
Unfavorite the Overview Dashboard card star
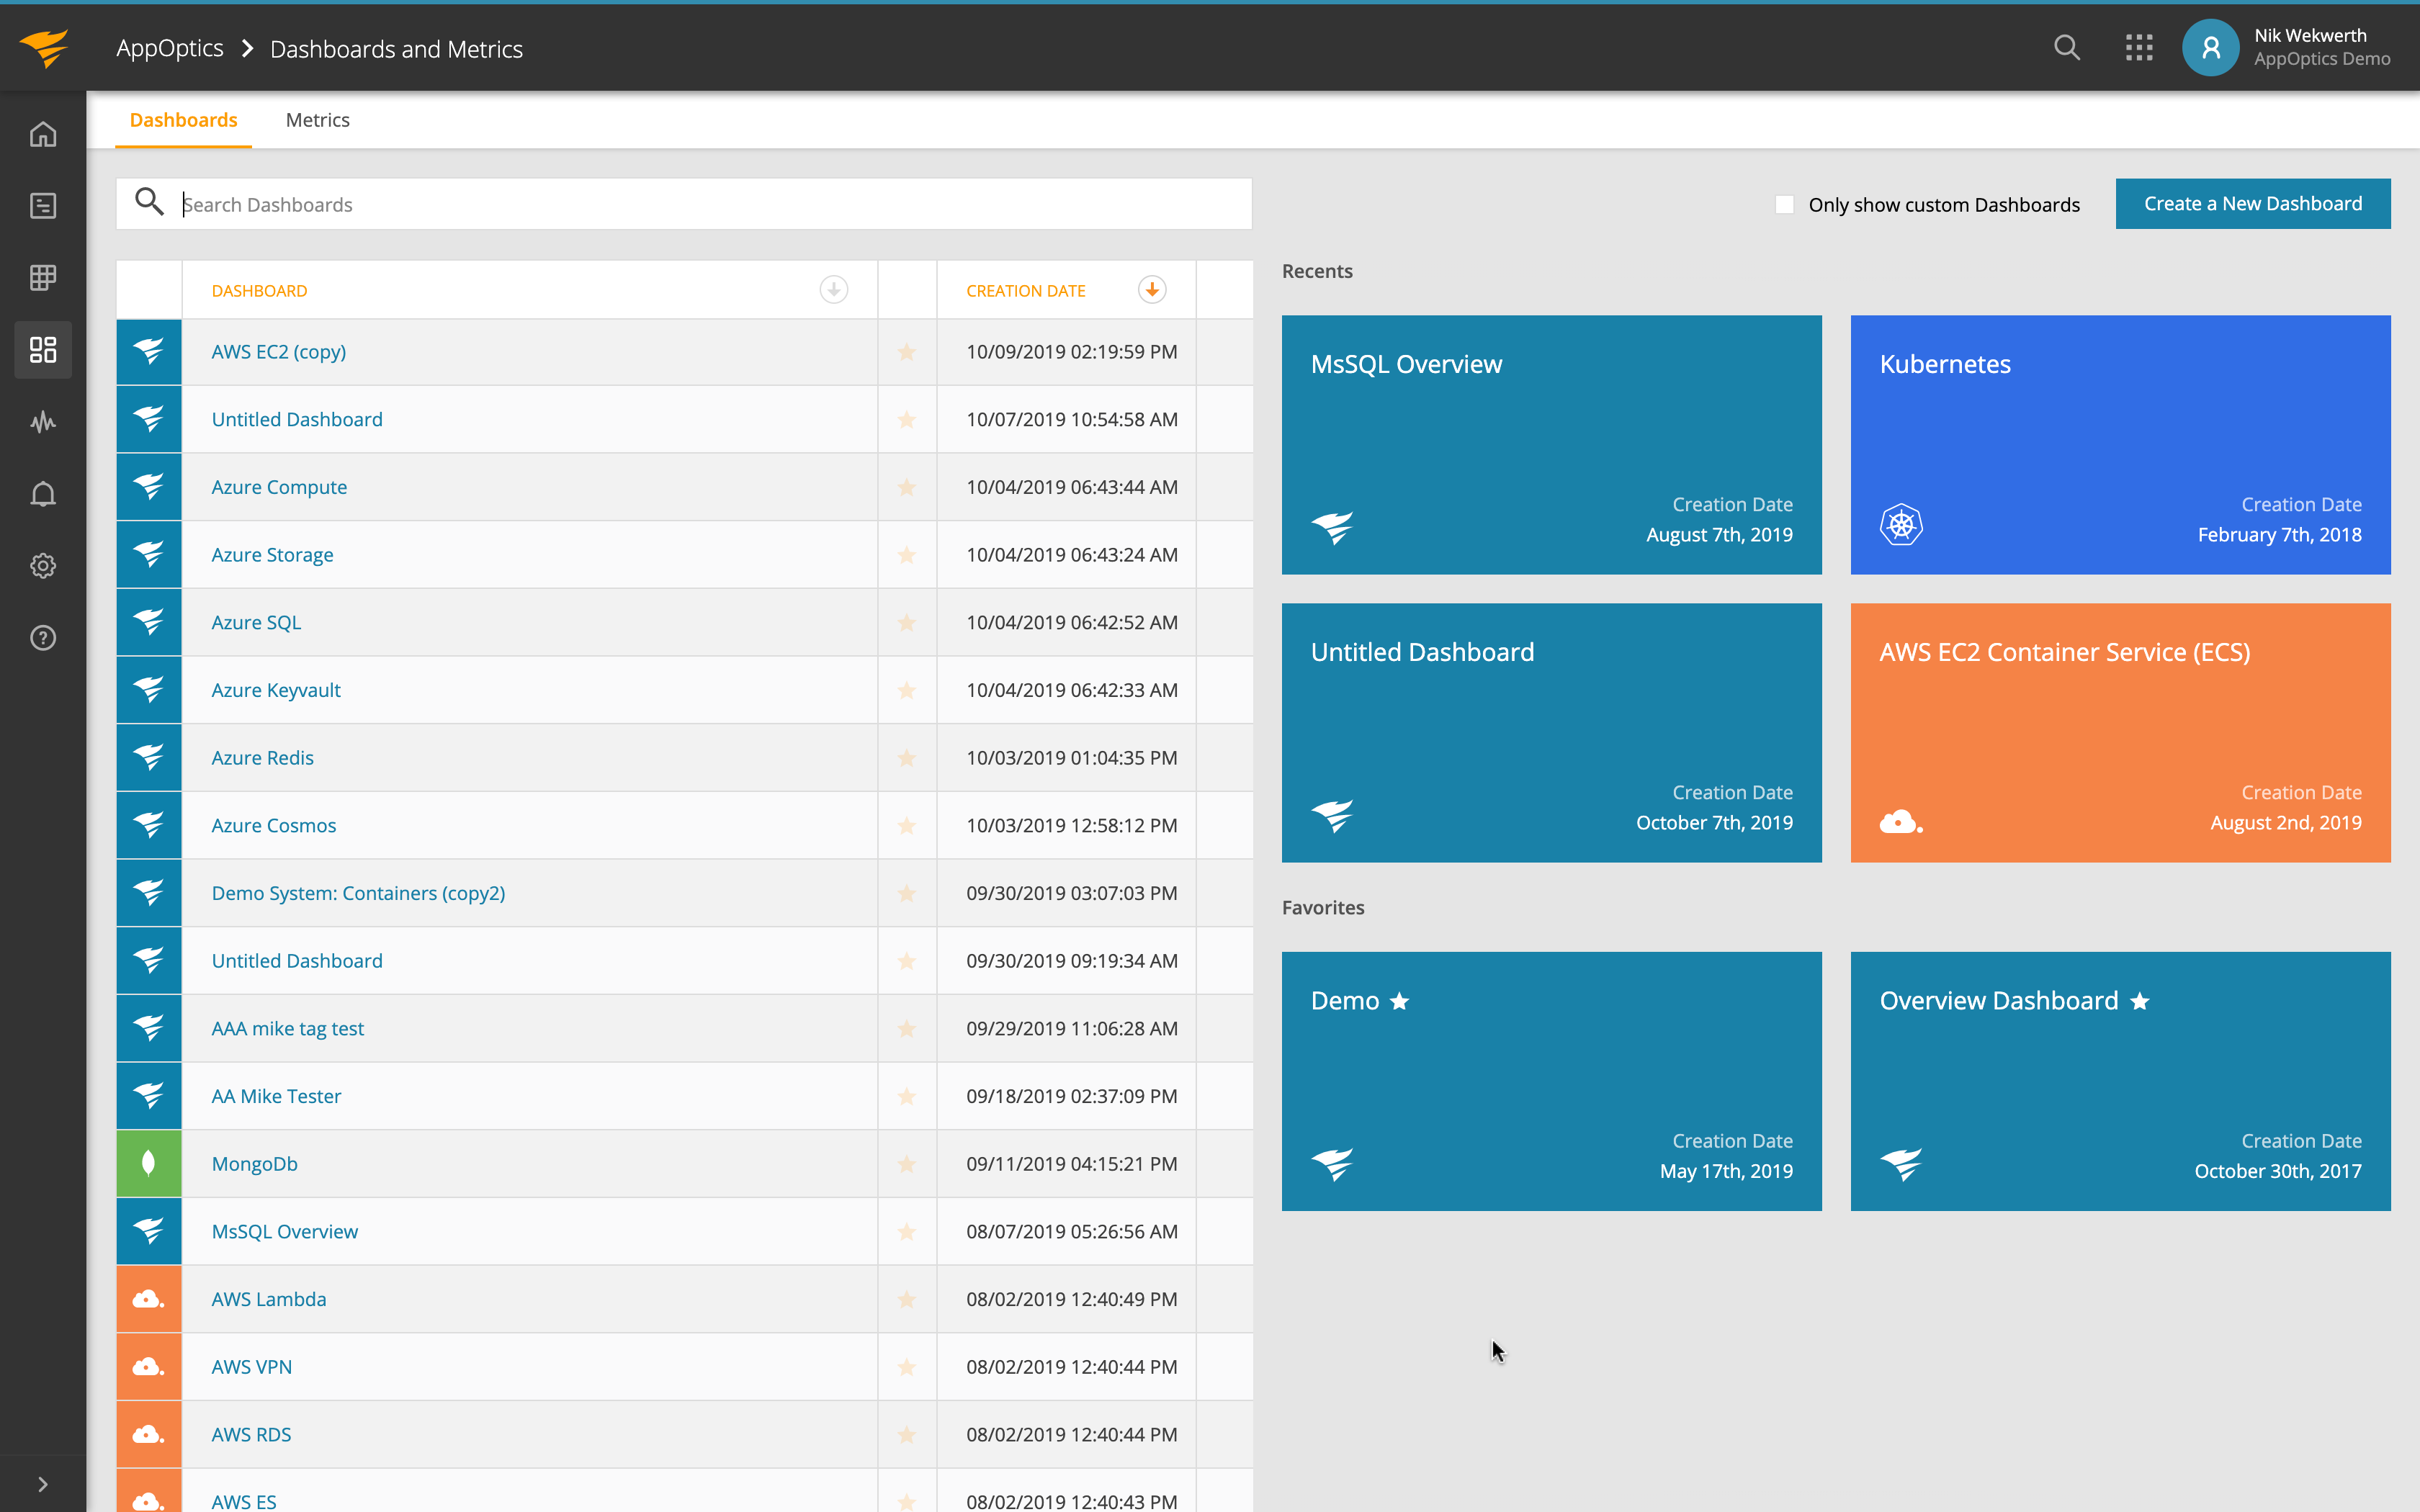pos(2139,1001)
